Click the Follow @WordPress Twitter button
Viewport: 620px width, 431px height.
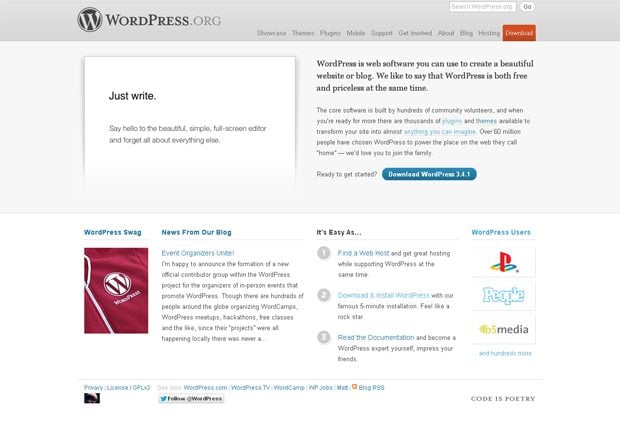(191, 398)
